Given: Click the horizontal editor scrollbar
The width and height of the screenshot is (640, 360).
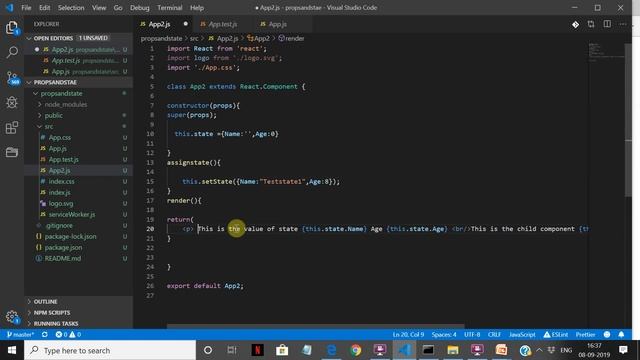Looking at the screenshot, I should (x=315, y=326).
